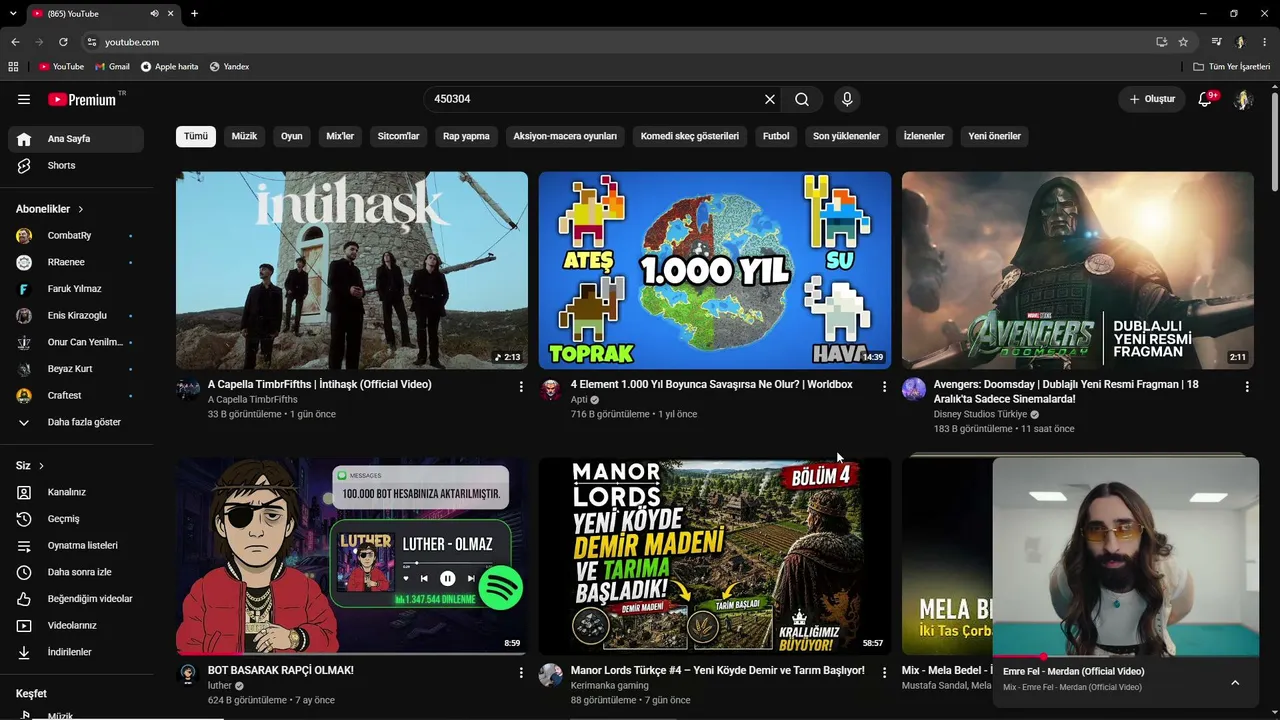Open Videolarınız in sidebar

pyautogui.click(x=76, y=626)
